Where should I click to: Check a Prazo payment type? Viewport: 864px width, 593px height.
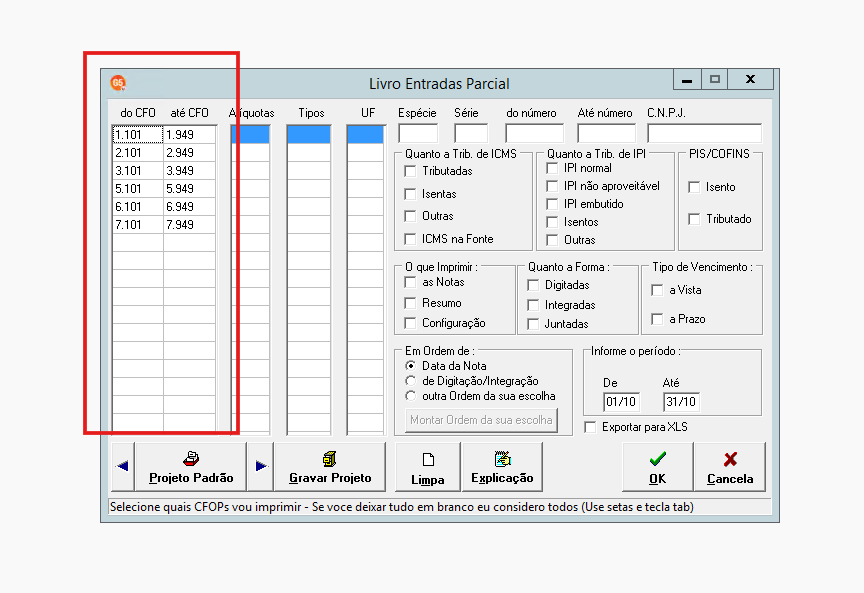pos(657,319)
